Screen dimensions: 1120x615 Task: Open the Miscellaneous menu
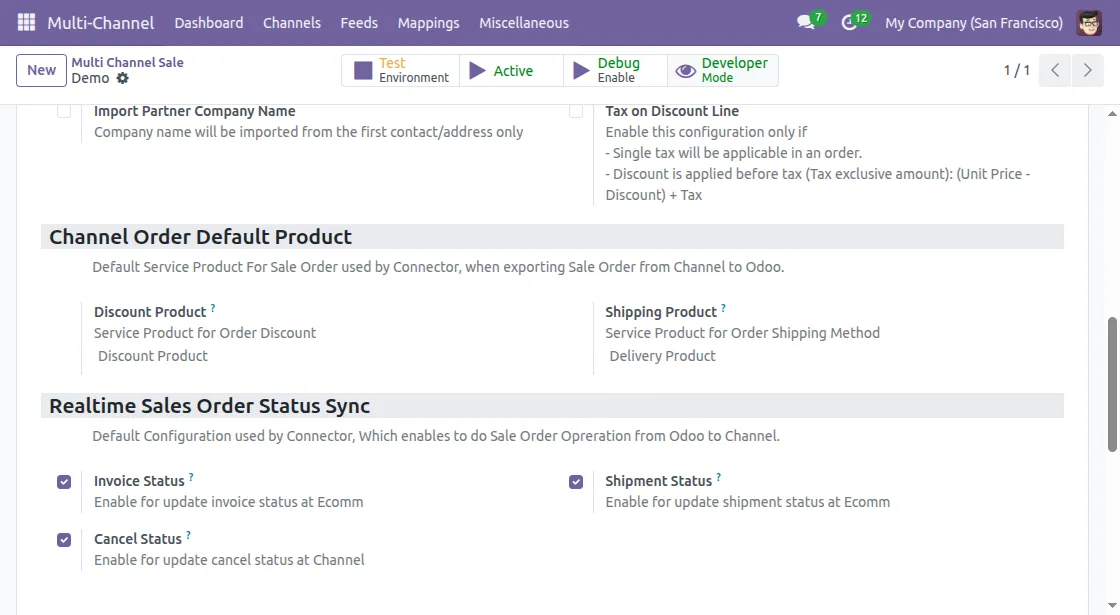[x=524, y=23]
